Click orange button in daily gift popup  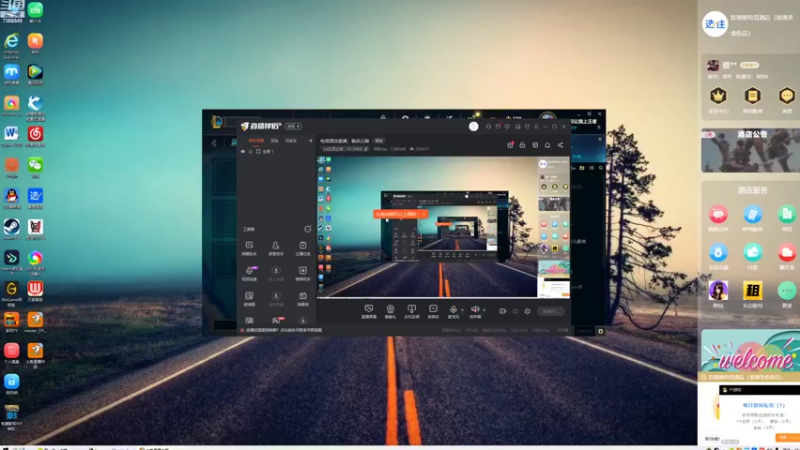787,438
